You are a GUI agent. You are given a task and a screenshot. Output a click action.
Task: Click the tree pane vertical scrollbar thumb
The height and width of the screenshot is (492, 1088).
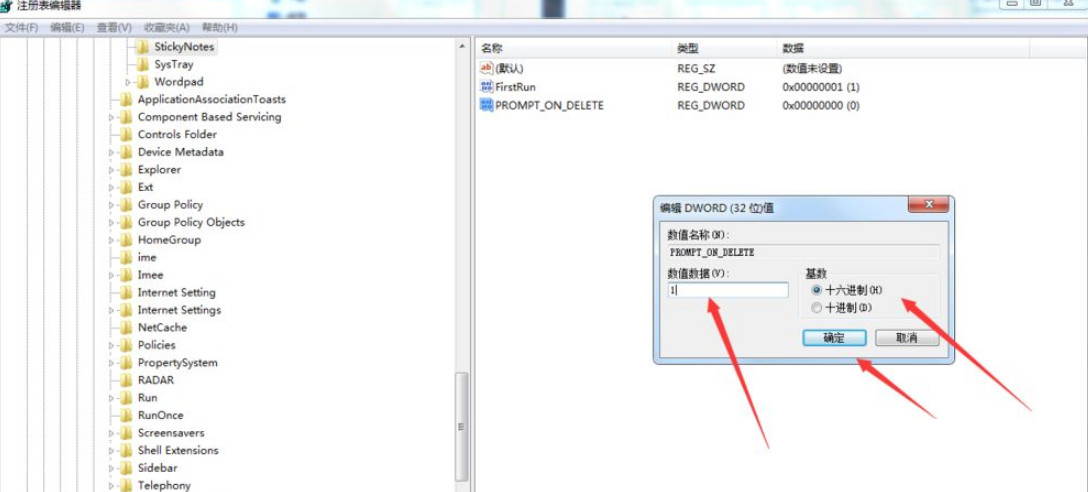point(461,427)
